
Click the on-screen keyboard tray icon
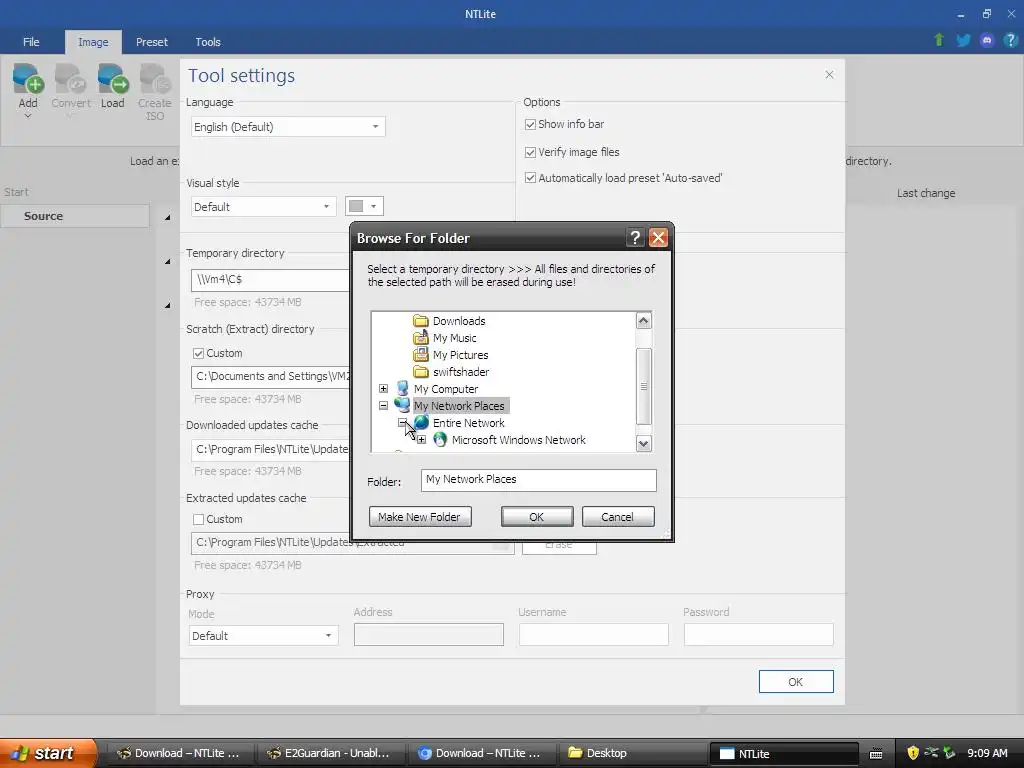click(x=876, y=754)
